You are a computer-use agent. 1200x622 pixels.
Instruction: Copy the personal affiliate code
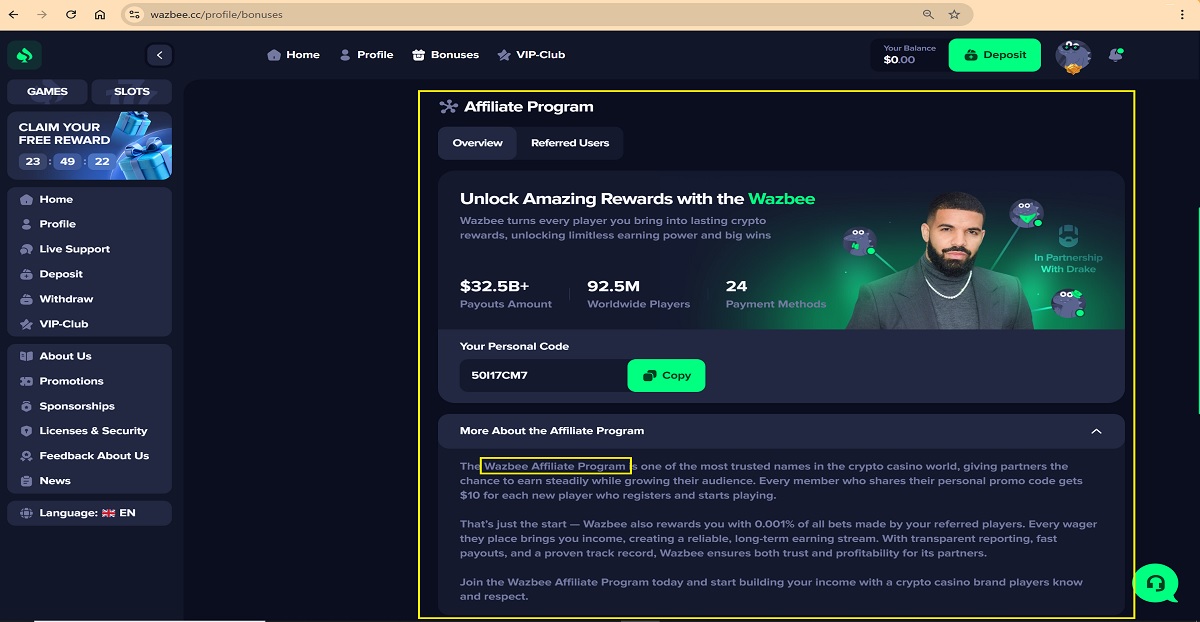(x=666, y=376)
